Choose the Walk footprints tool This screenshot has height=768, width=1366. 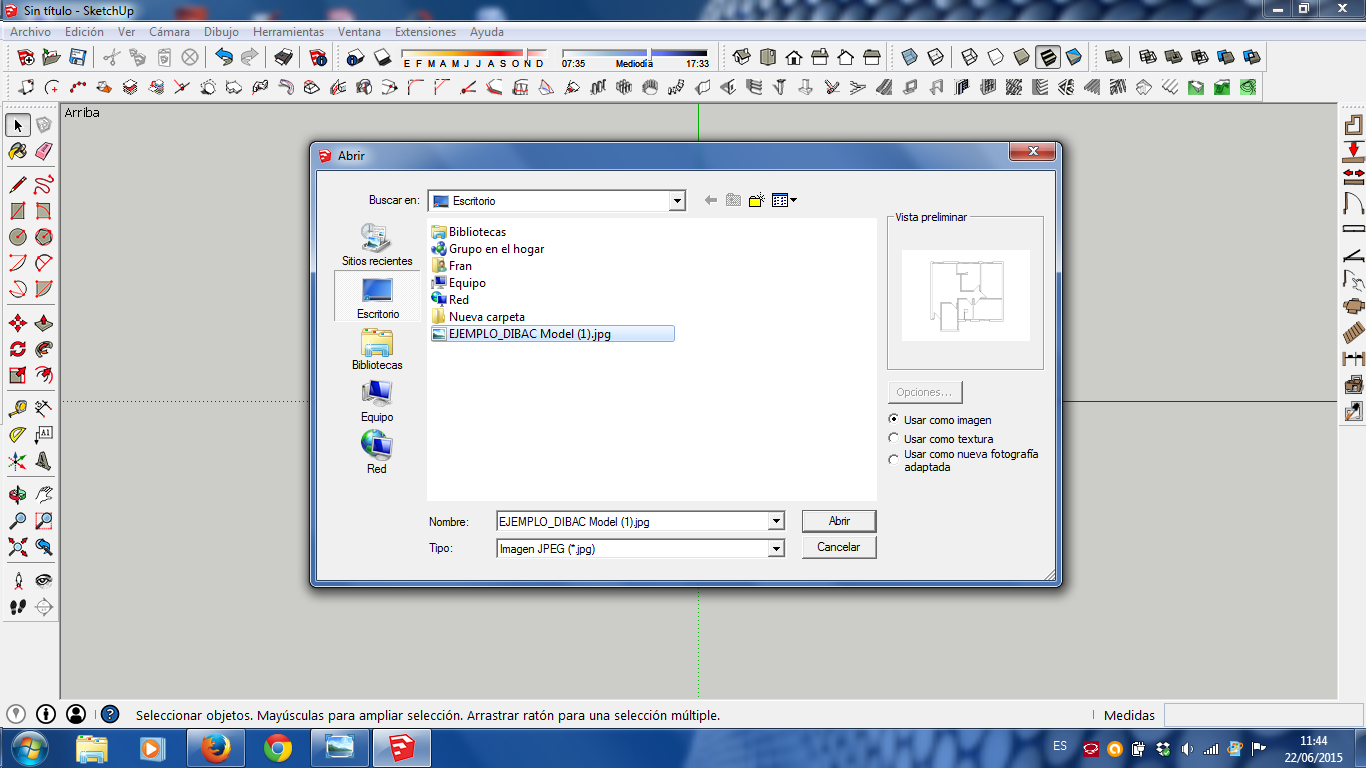(x=18, y=606)
